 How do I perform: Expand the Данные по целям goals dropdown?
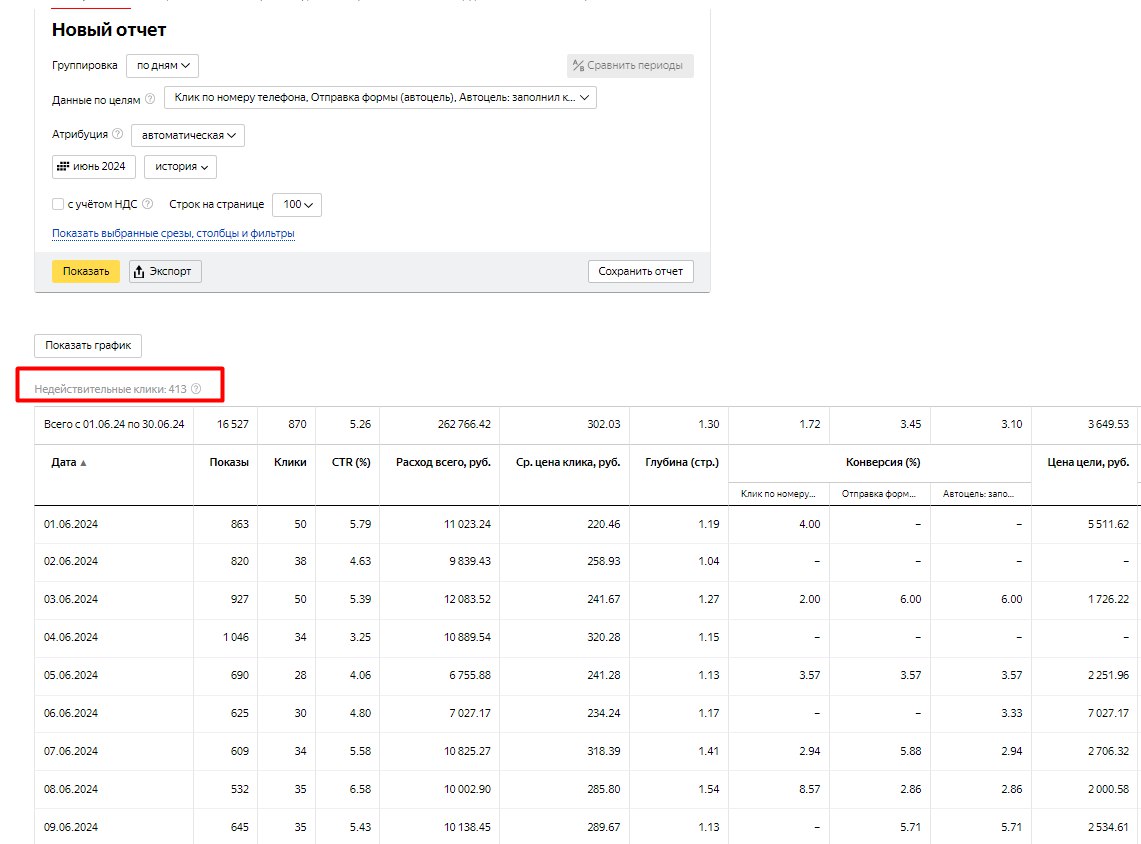coord(380,97)
